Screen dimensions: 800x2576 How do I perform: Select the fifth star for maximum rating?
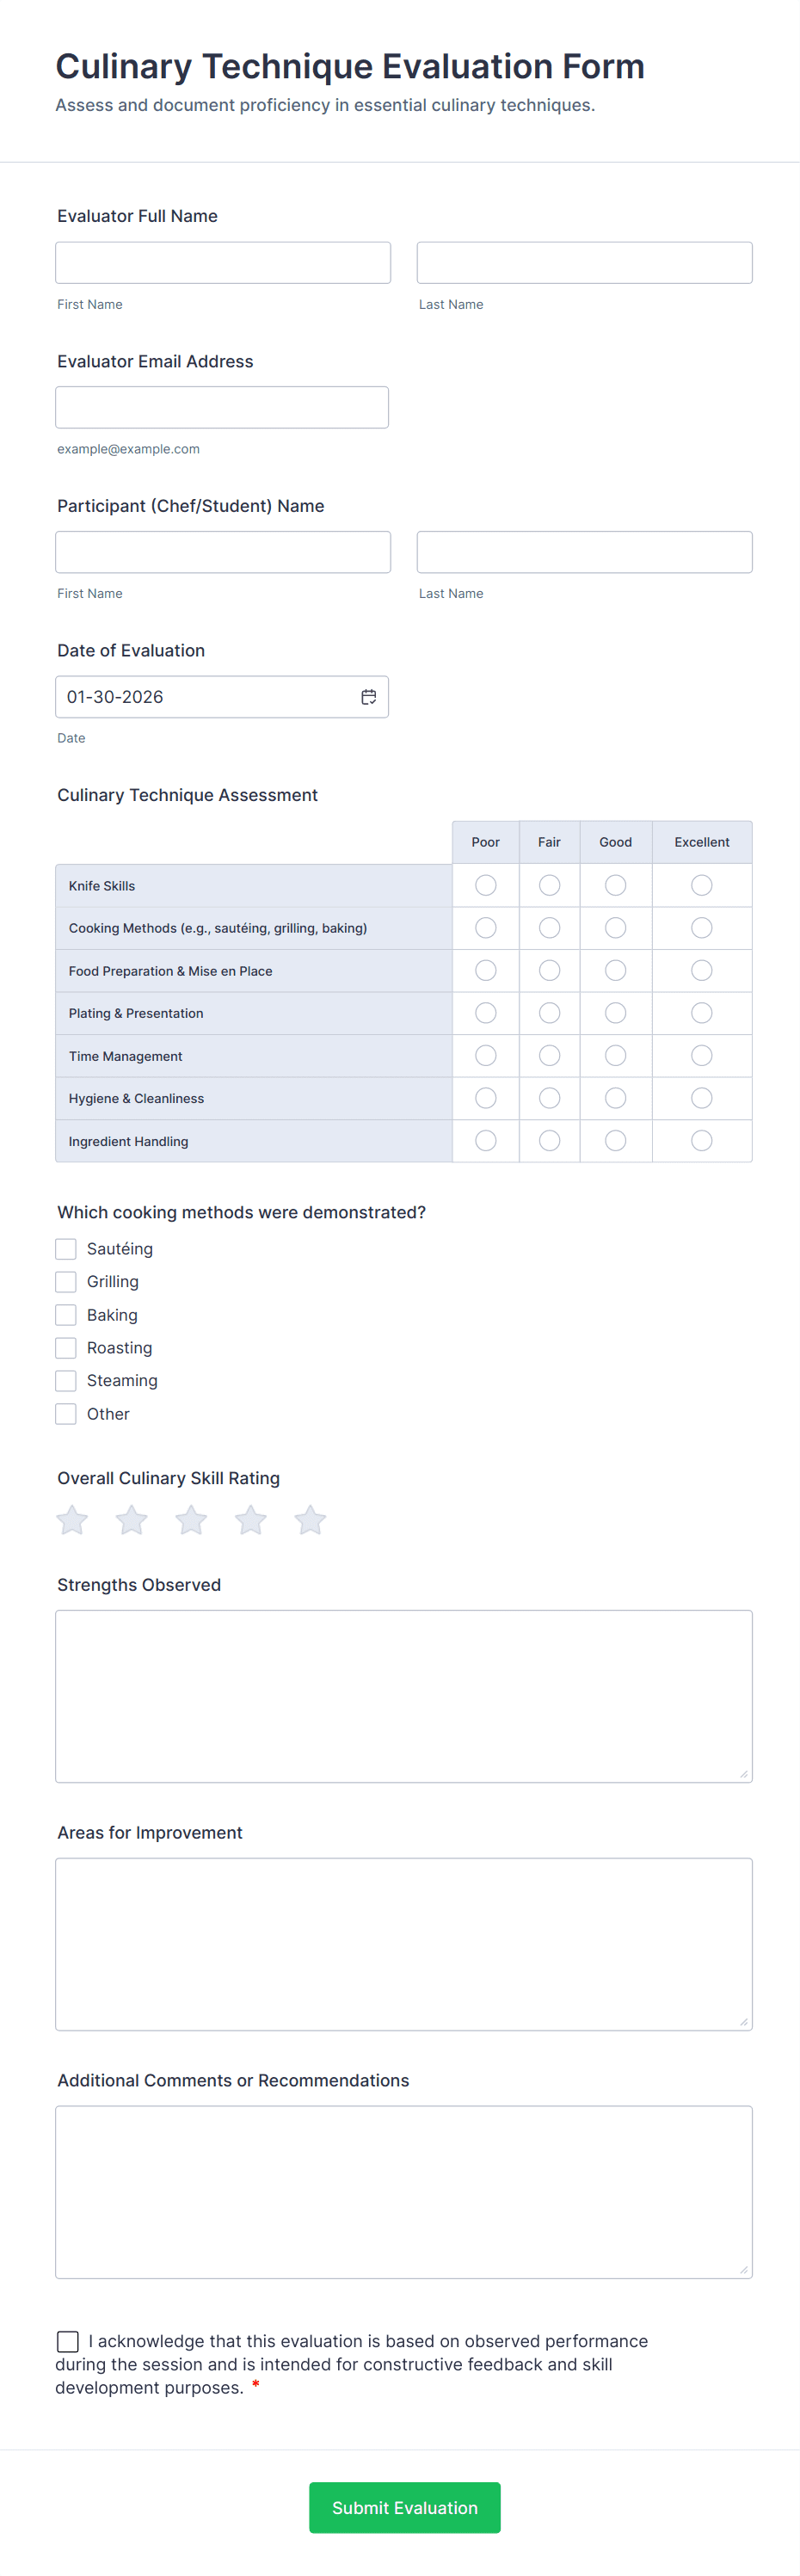(x=310, y=1520)
